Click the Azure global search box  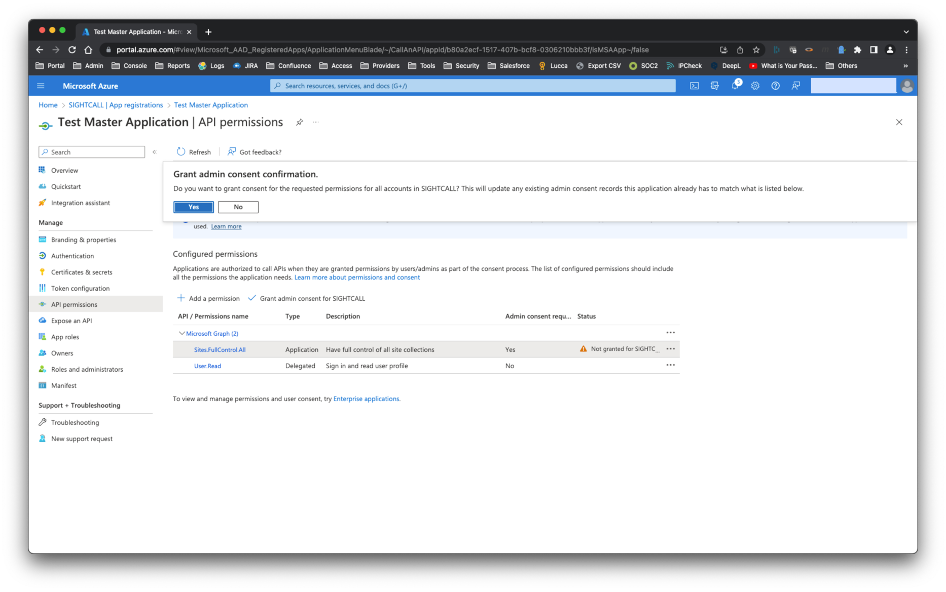click(x=472, y=86)
